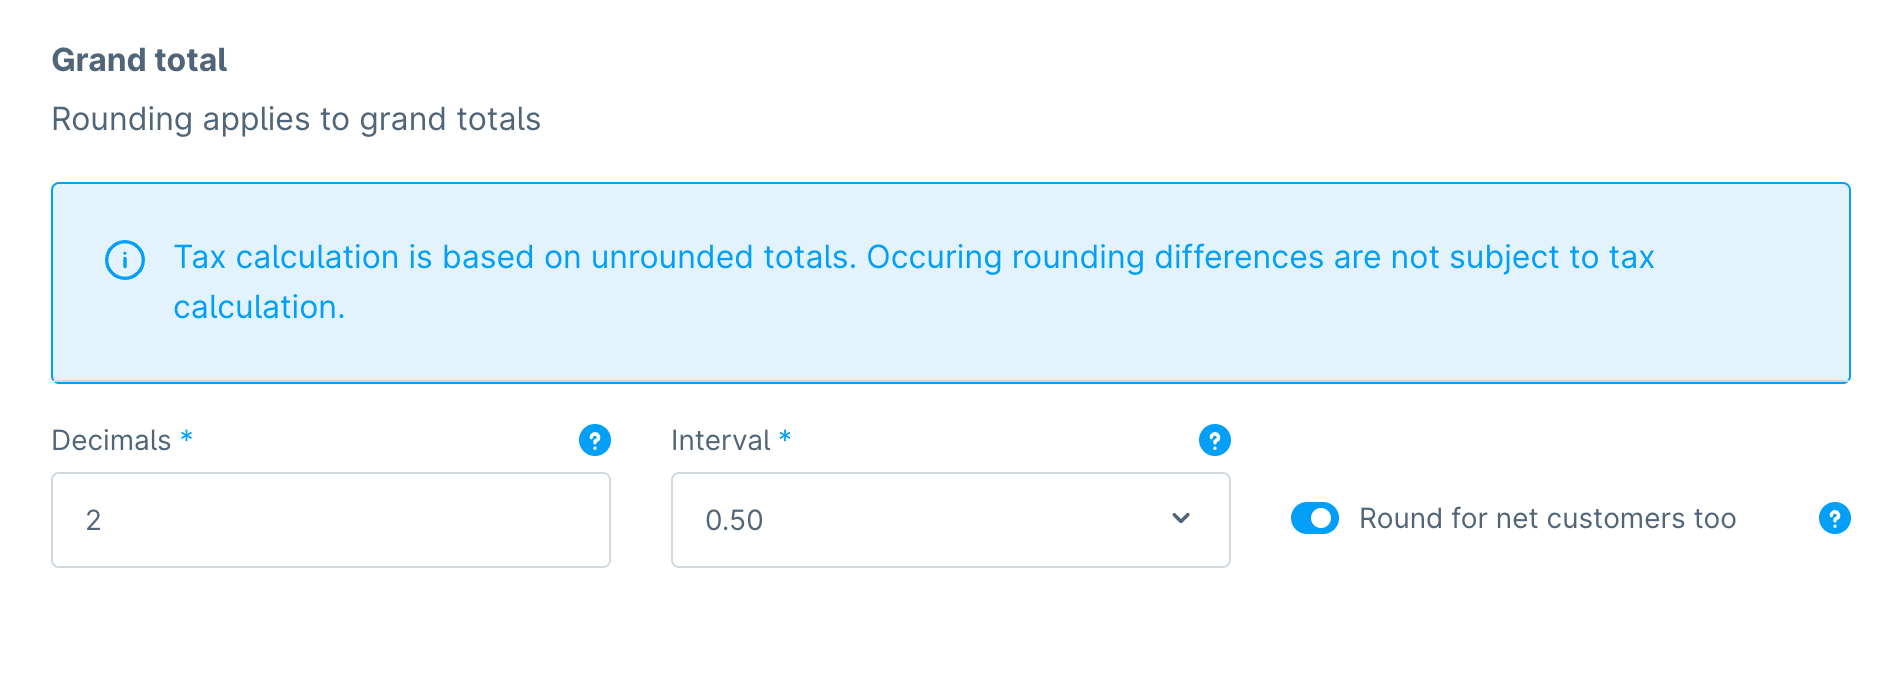Click the Decimals field label

coord(111,440)
